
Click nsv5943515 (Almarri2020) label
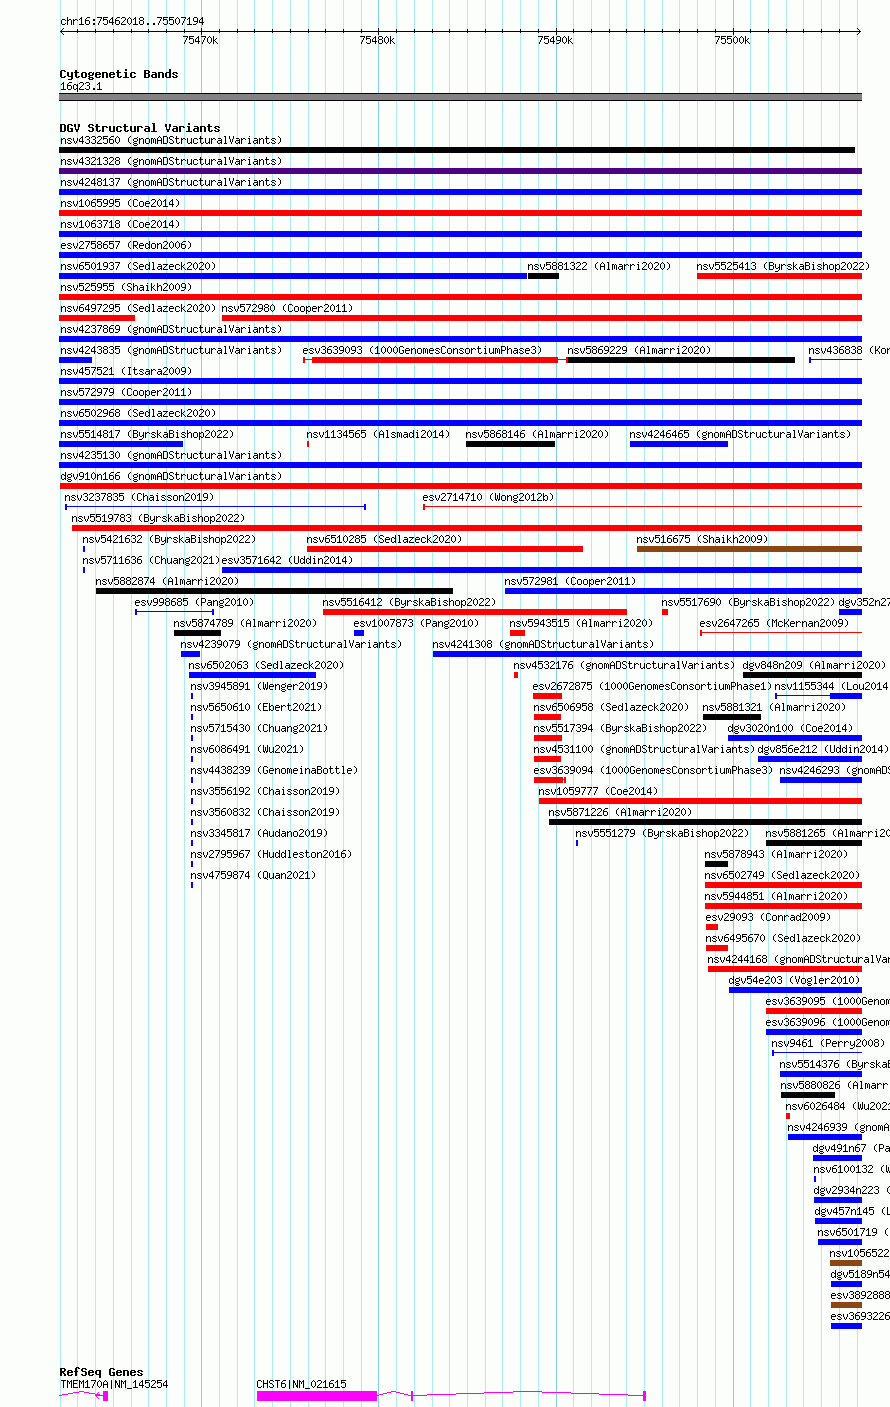[582, 623]
